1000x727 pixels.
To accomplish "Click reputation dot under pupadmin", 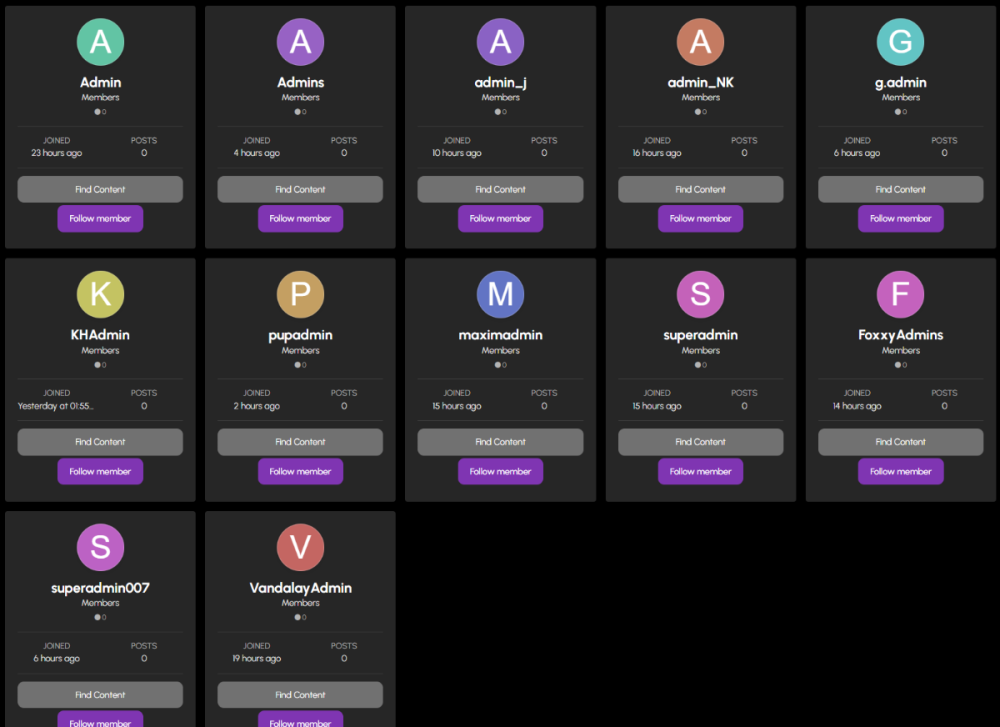I will 298,365.
